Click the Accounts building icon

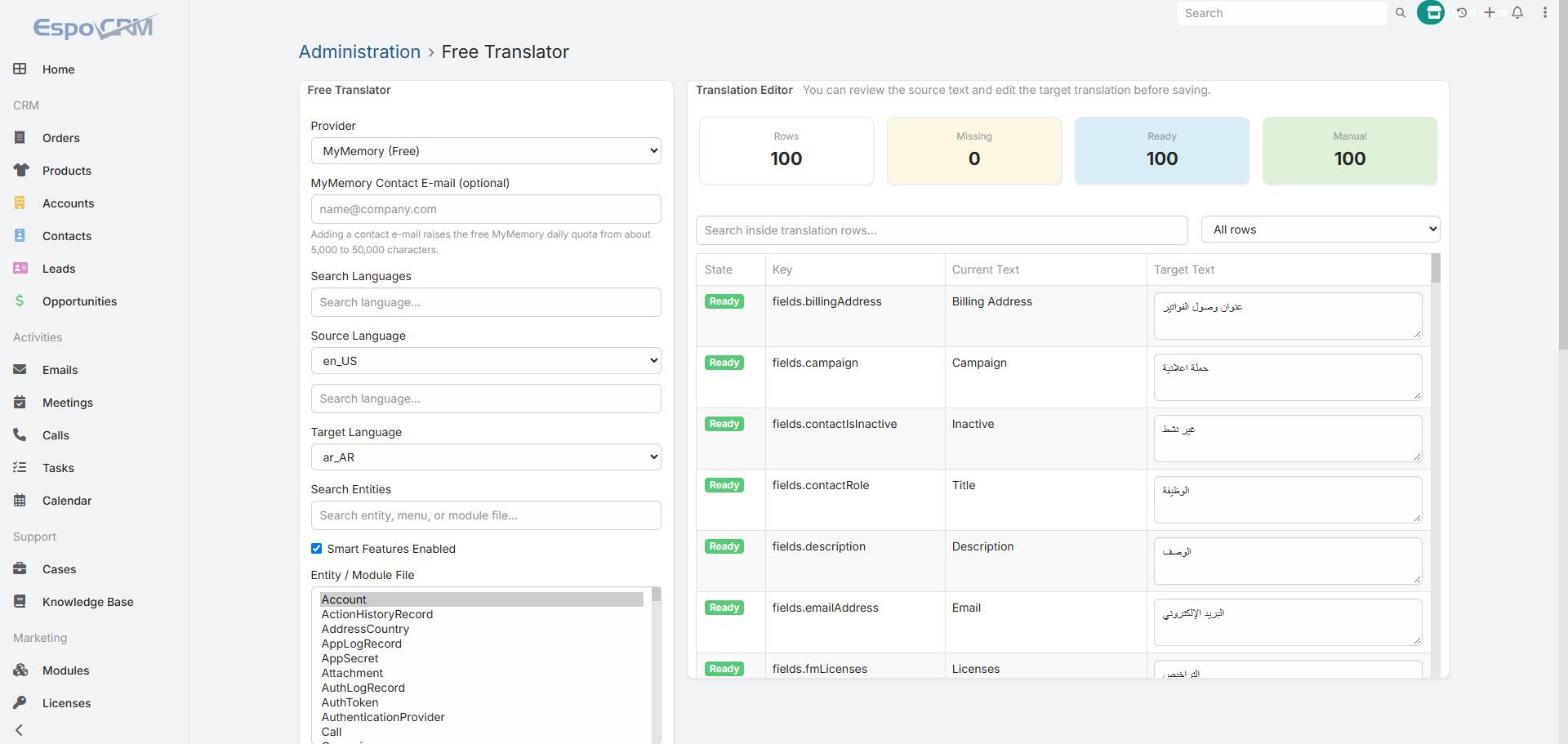(x=19, y=203)
